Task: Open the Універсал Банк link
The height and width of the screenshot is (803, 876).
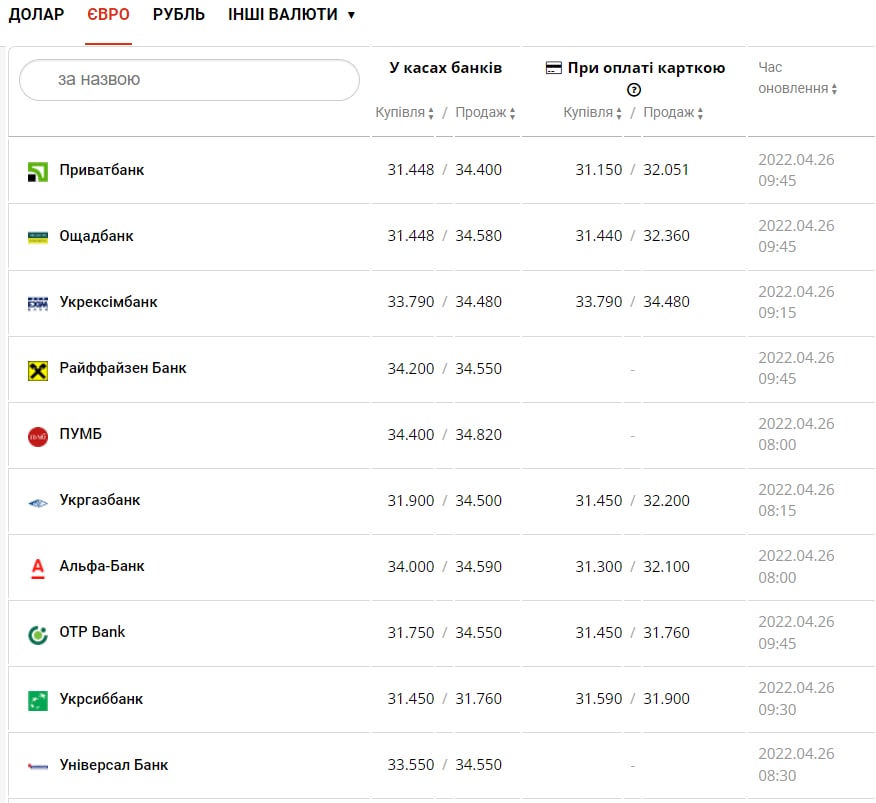Action: 113,765
